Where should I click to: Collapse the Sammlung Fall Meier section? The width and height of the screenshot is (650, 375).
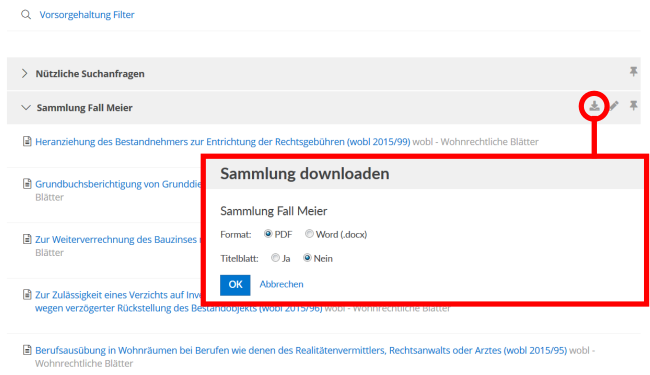pos(26,108)
